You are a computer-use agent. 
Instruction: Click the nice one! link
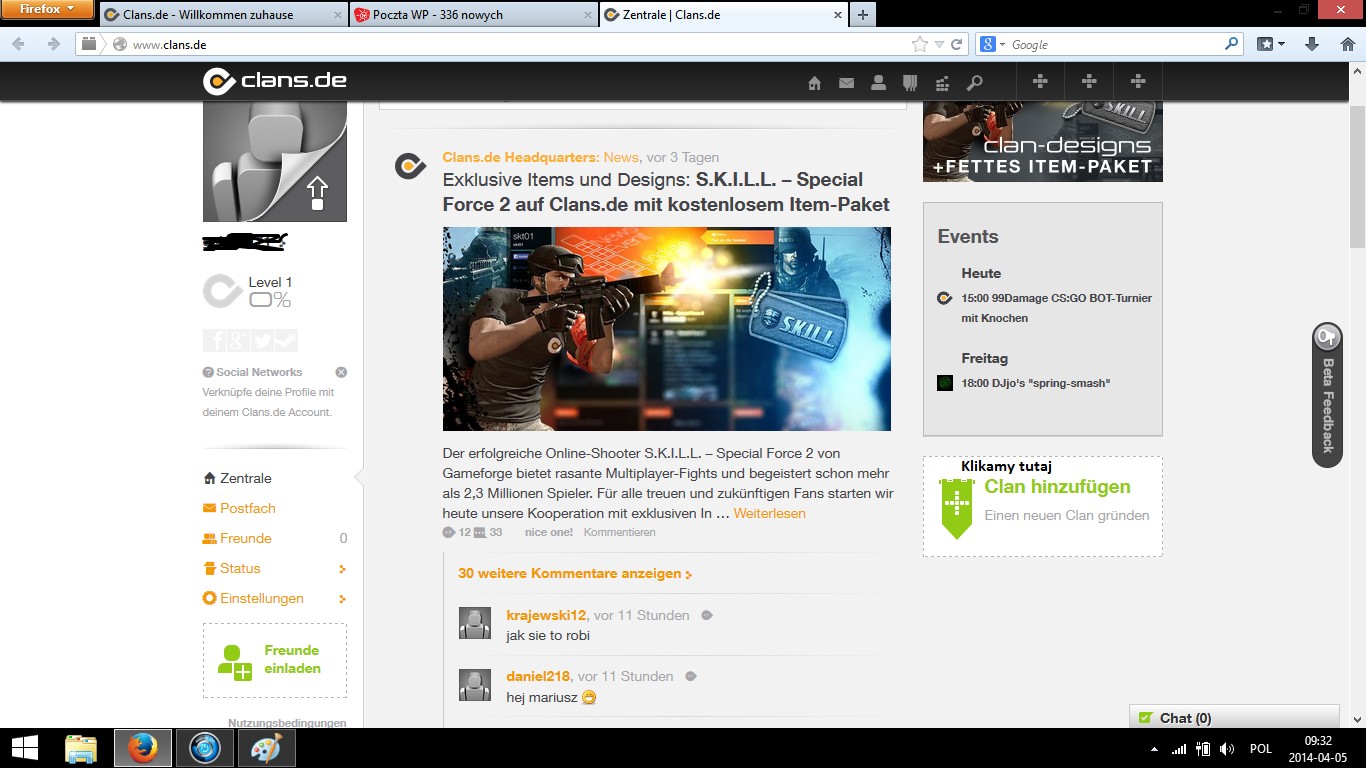(x=549, y=532)
